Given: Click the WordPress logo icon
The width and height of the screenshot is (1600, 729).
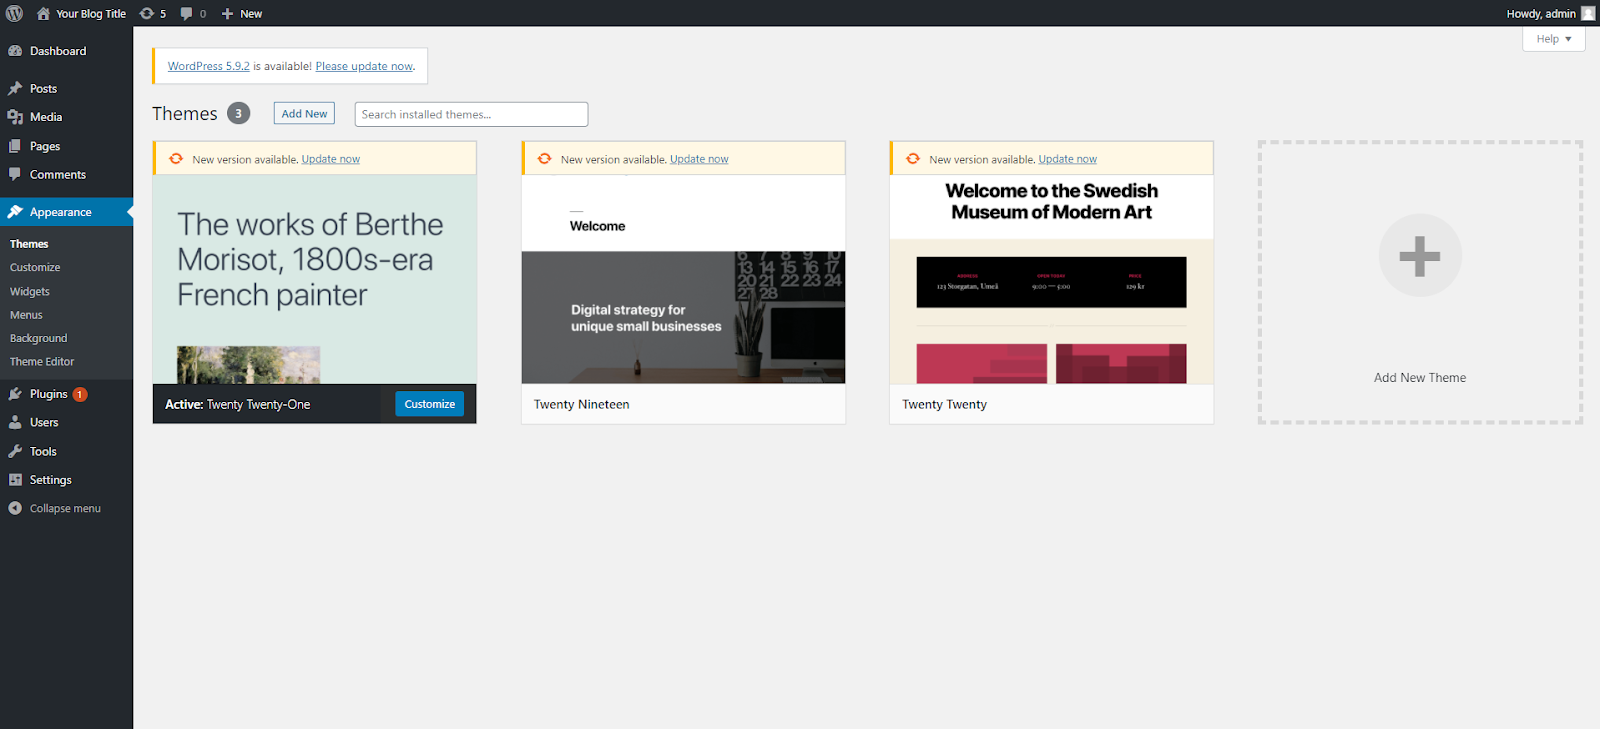Looking at the screenshot, I should 14,13.
